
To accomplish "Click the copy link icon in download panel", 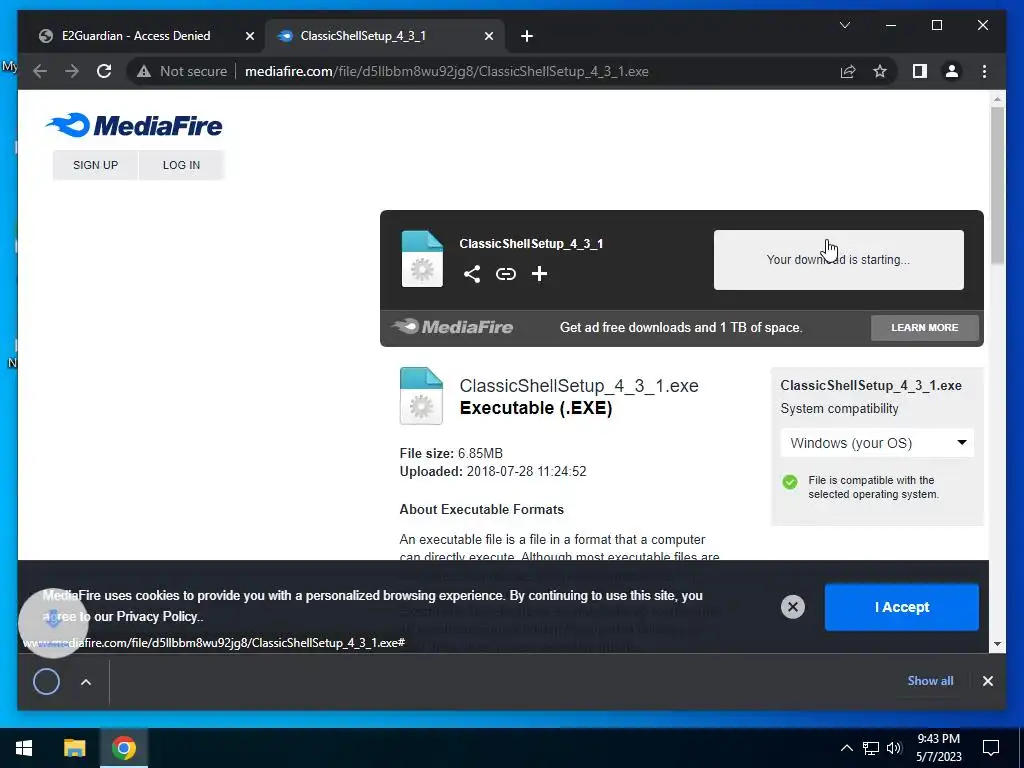I will tap(505, 274).
